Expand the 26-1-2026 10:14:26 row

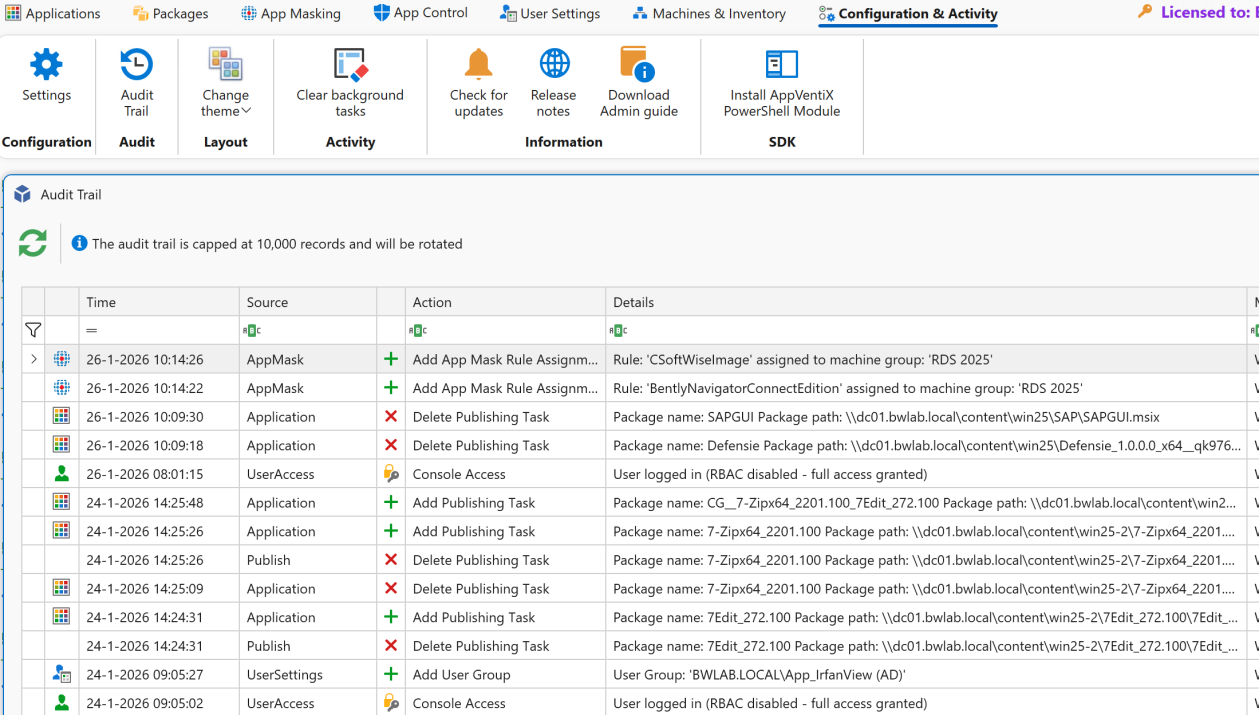[x=33, y=359]
